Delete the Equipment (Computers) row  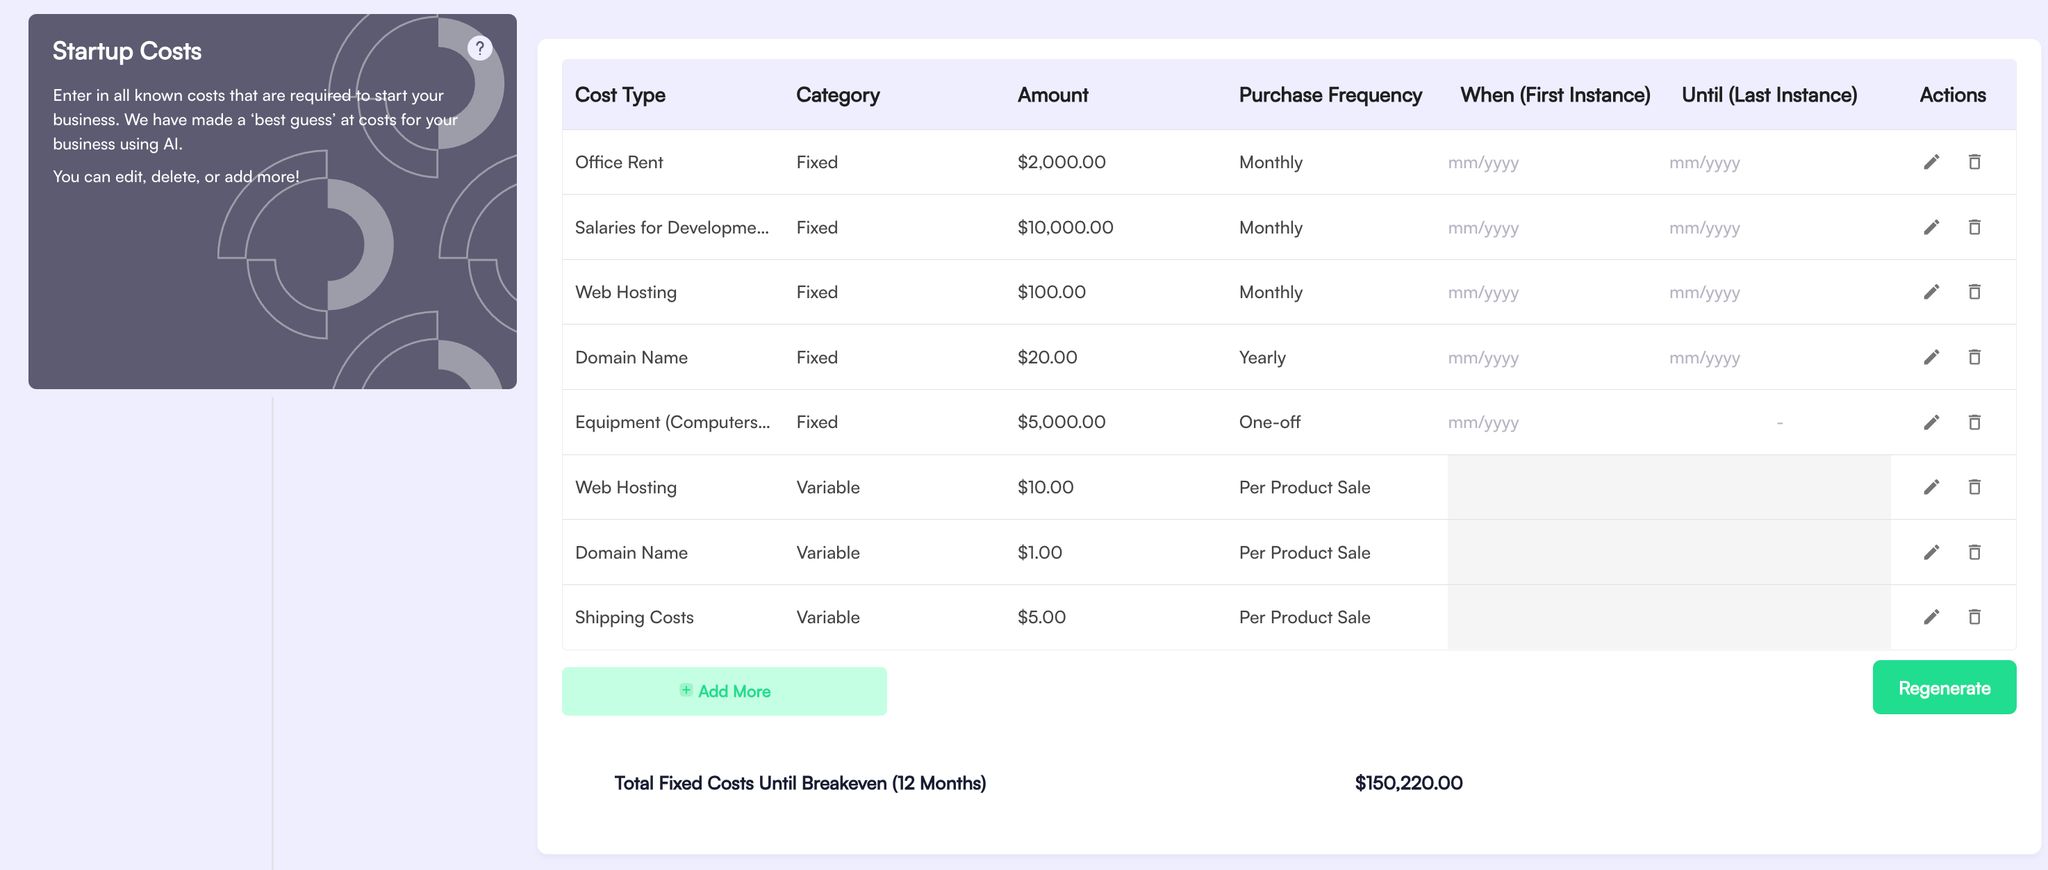point(1974,422)
